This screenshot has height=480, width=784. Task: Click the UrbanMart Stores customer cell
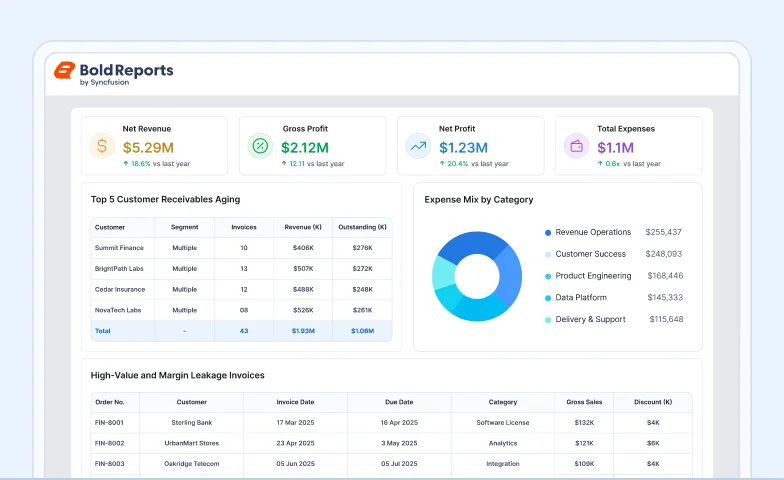(192, 444)
